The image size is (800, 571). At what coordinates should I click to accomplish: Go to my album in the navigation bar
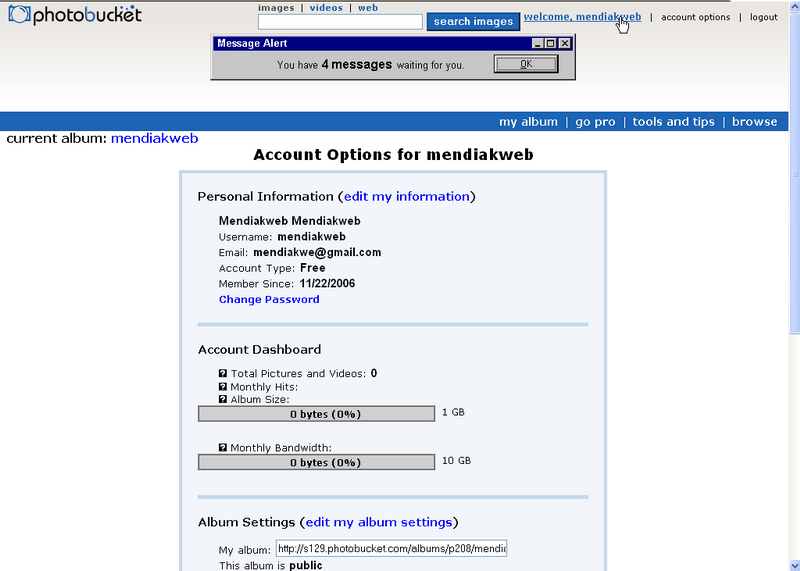click(x=528, y=122)
